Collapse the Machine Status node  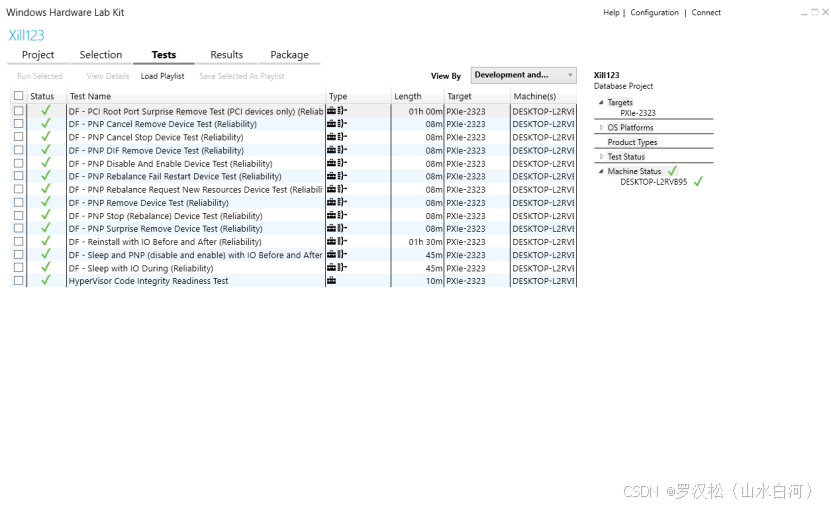[x=601, y=171]
